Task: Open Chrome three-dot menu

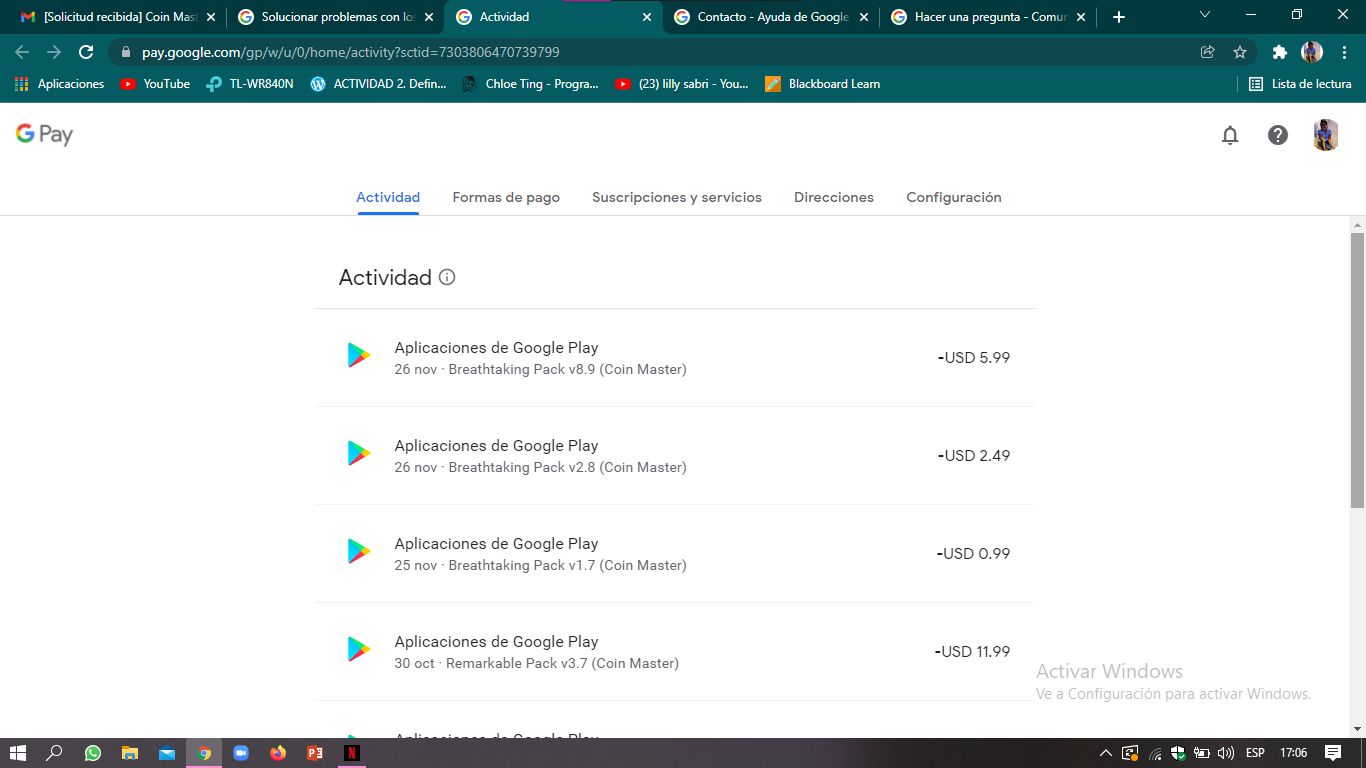Action: (x=1344, y=52)
